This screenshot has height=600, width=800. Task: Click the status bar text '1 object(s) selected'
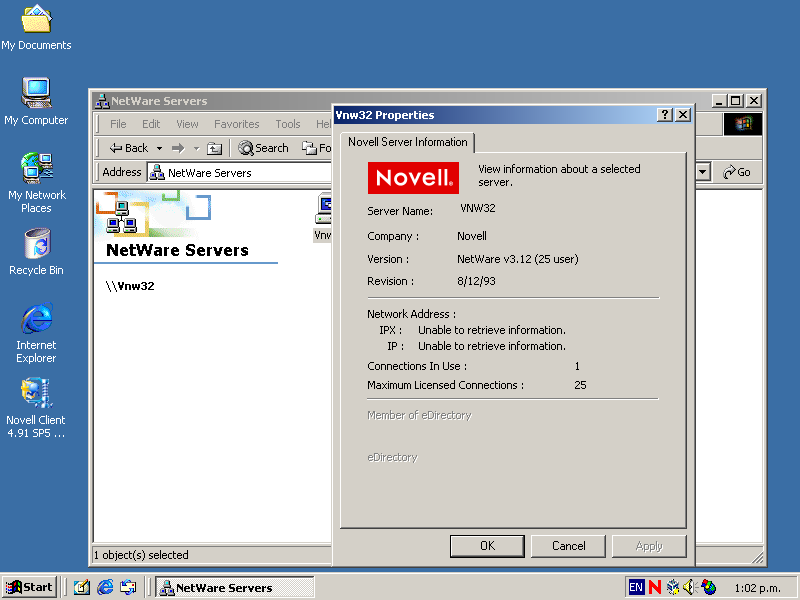point(141,555)
